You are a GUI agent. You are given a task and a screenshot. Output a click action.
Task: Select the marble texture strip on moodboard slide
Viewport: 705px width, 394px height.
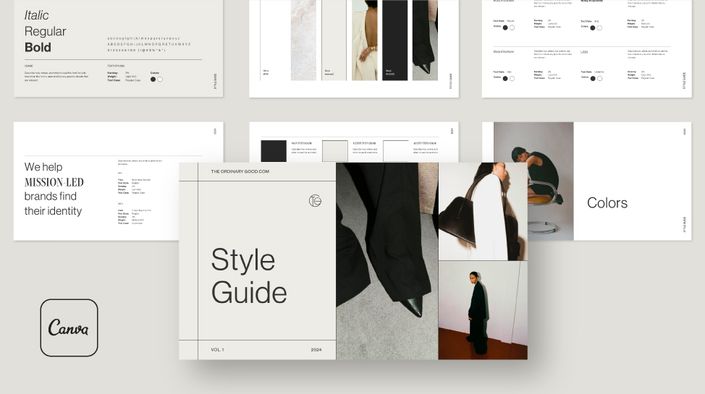303,40
